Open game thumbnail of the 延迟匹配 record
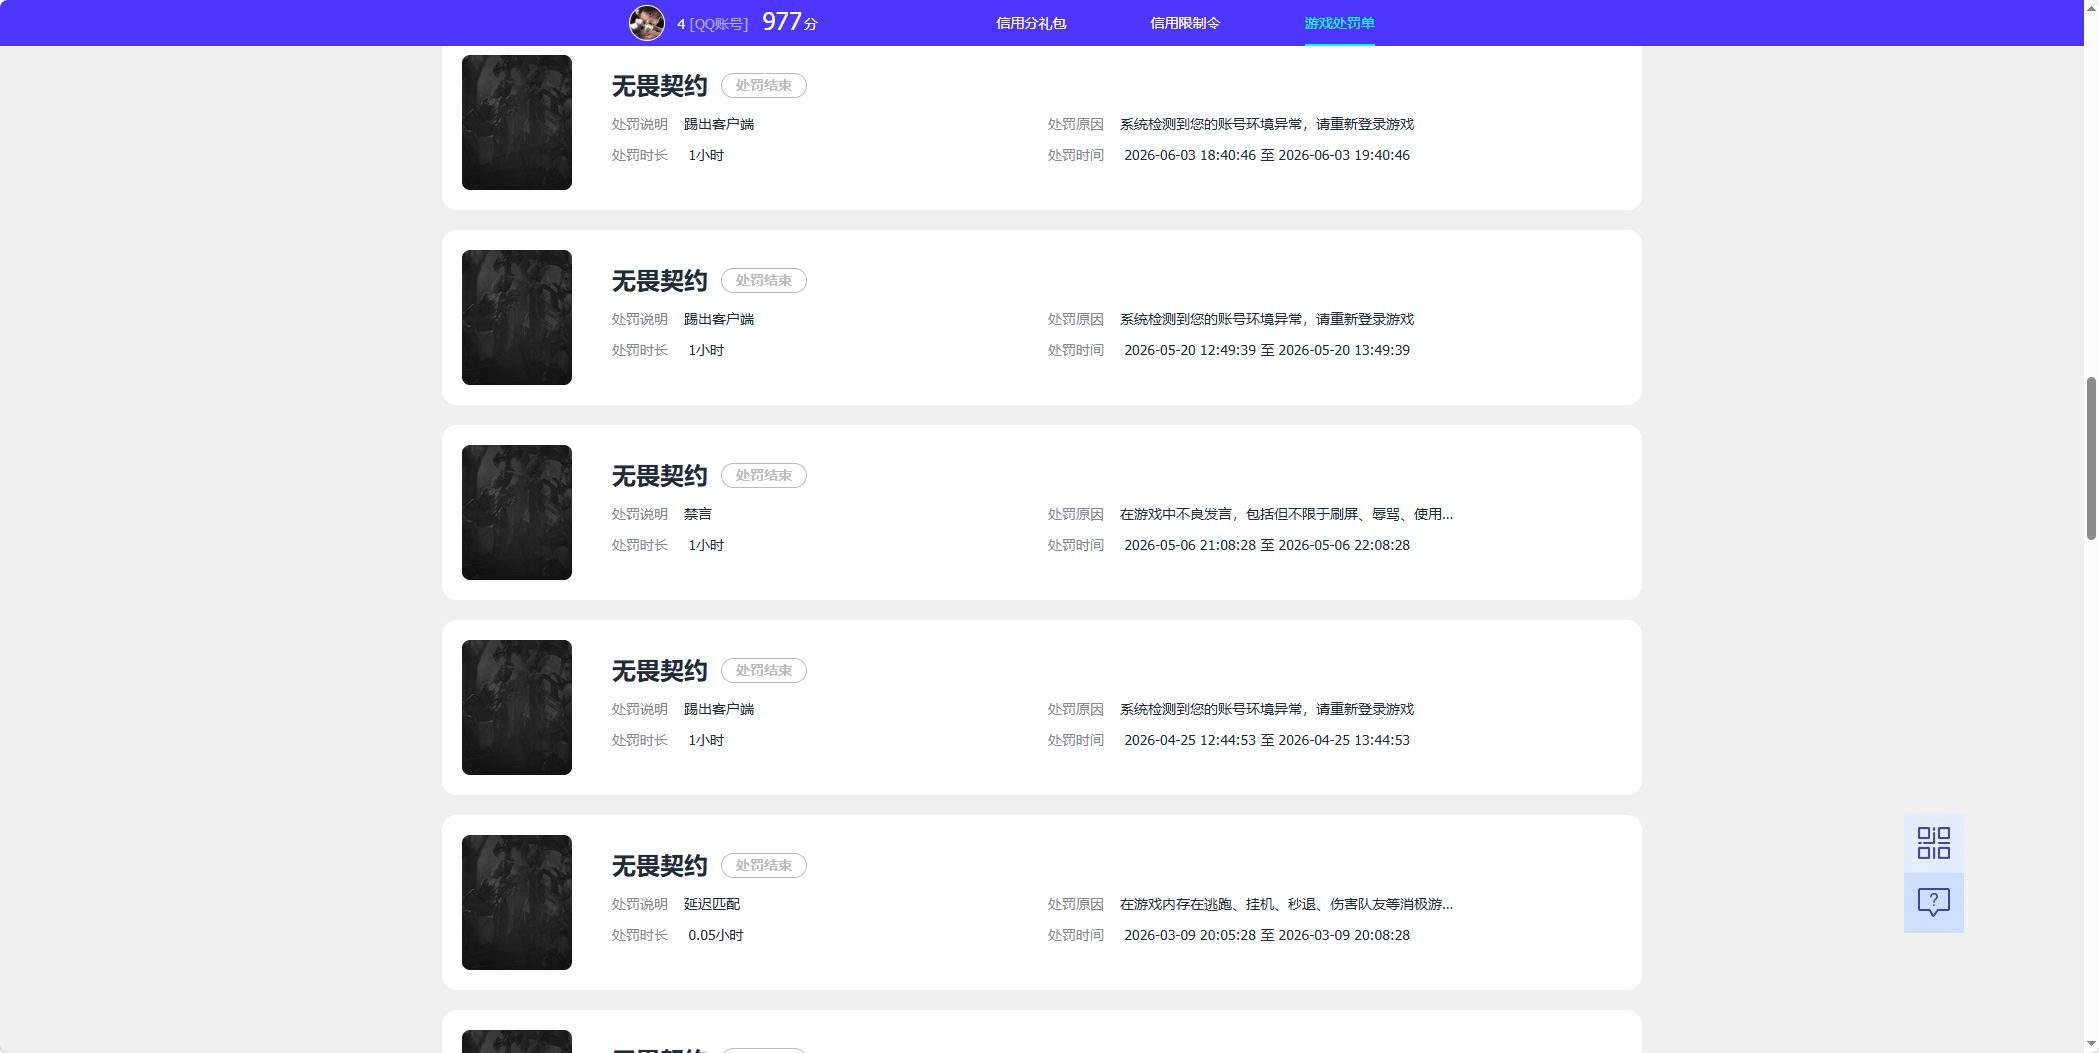The height and width of the screenshot is (1053, 2099). (x=517, y=902)
